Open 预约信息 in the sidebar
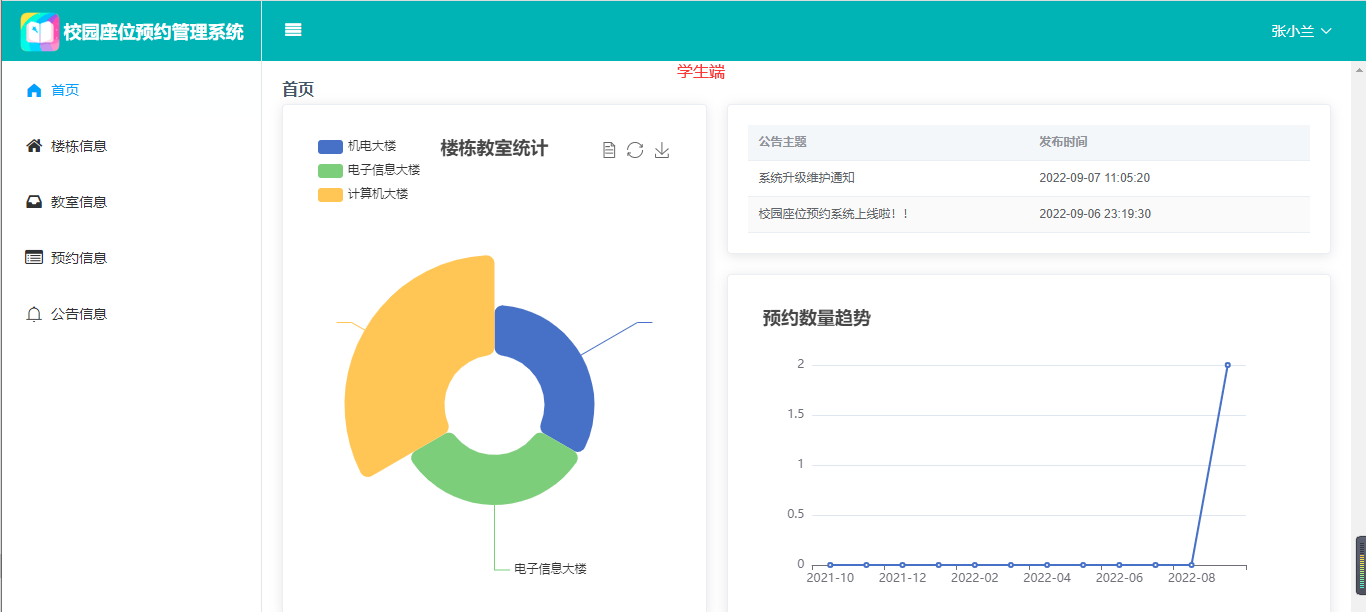 78,258
